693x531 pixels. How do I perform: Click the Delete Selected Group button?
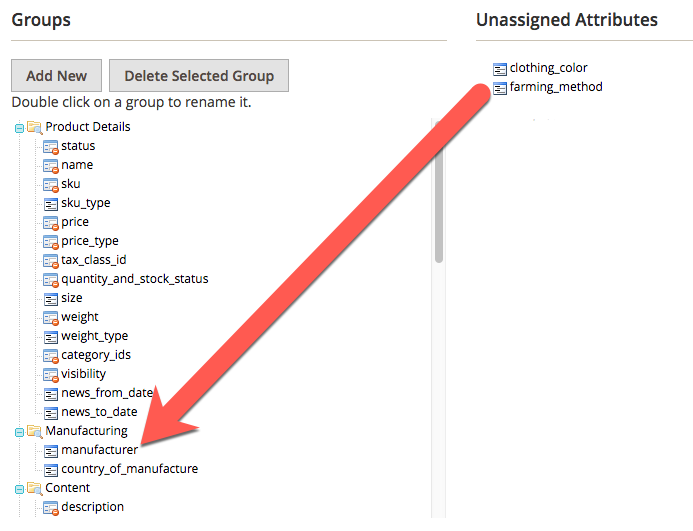click(x=199, y=76)
